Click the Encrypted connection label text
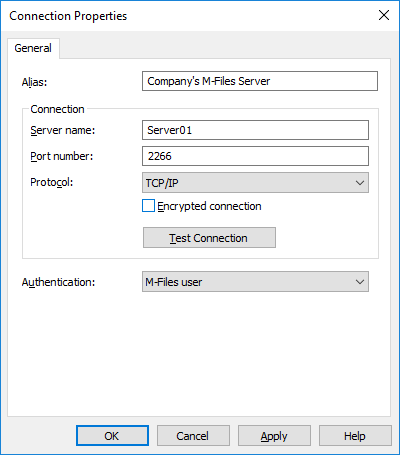400x455 pixels. (209, 206)
